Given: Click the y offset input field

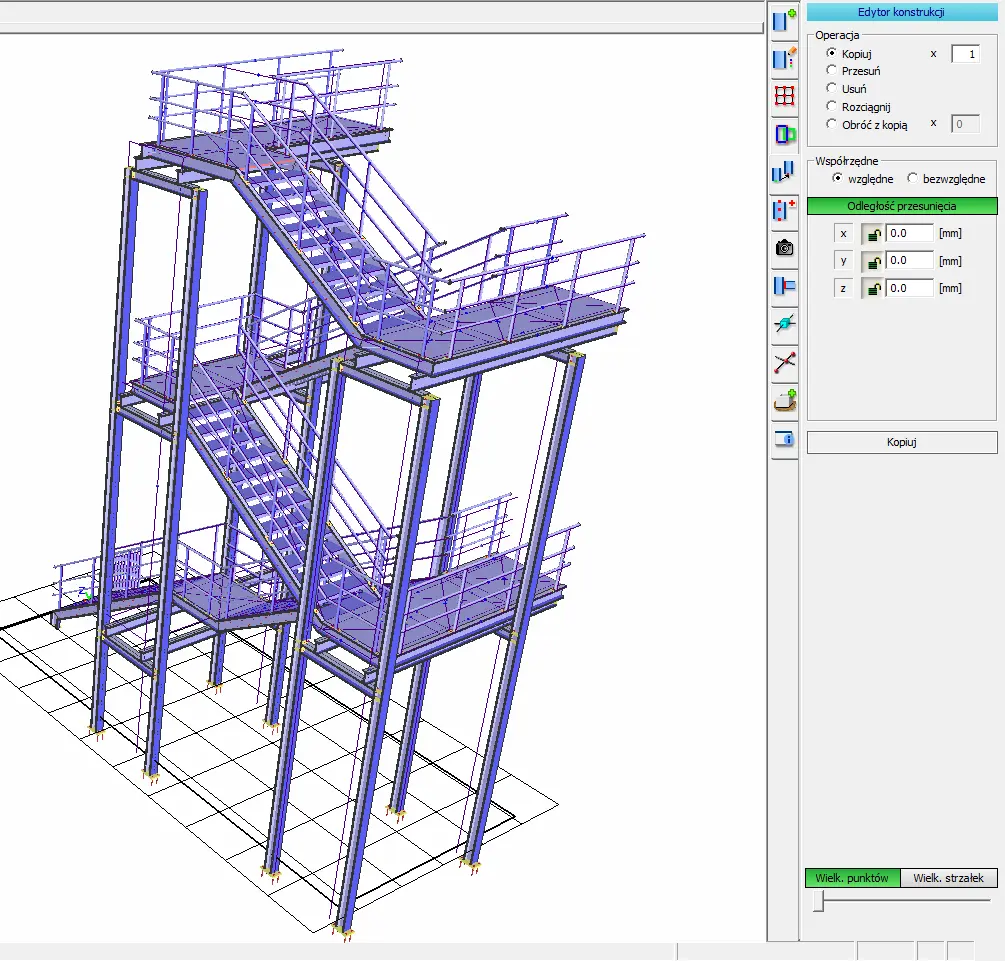Looking at the screenshot, I should click(910, 261).
